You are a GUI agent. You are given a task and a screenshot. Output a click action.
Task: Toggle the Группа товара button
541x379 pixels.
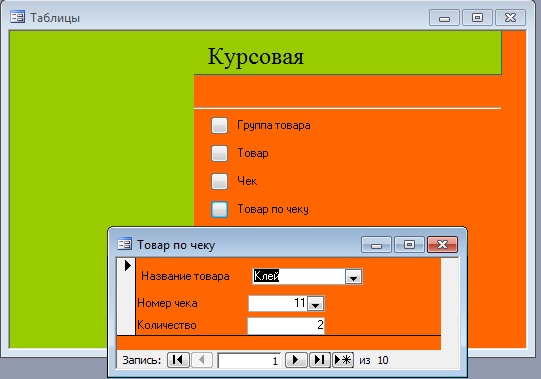click(x=219, y=125)
